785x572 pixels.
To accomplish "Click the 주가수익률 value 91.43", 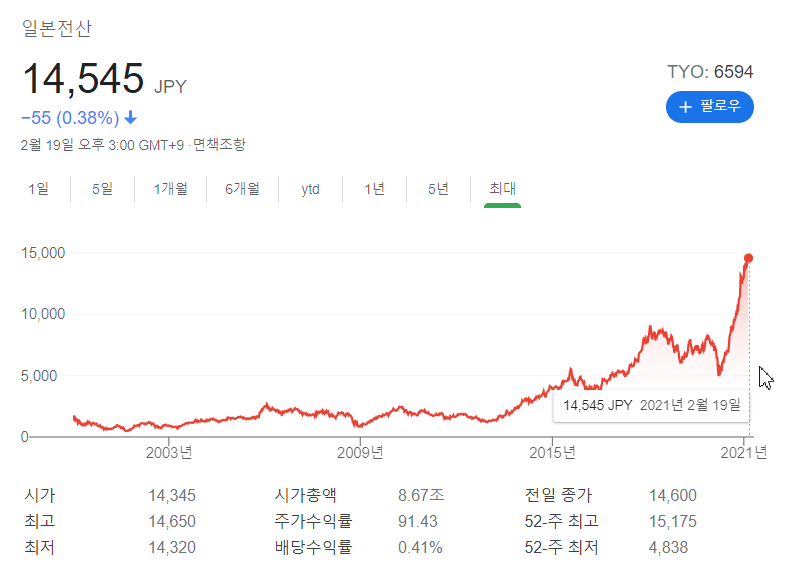I will tap(418, 521).
